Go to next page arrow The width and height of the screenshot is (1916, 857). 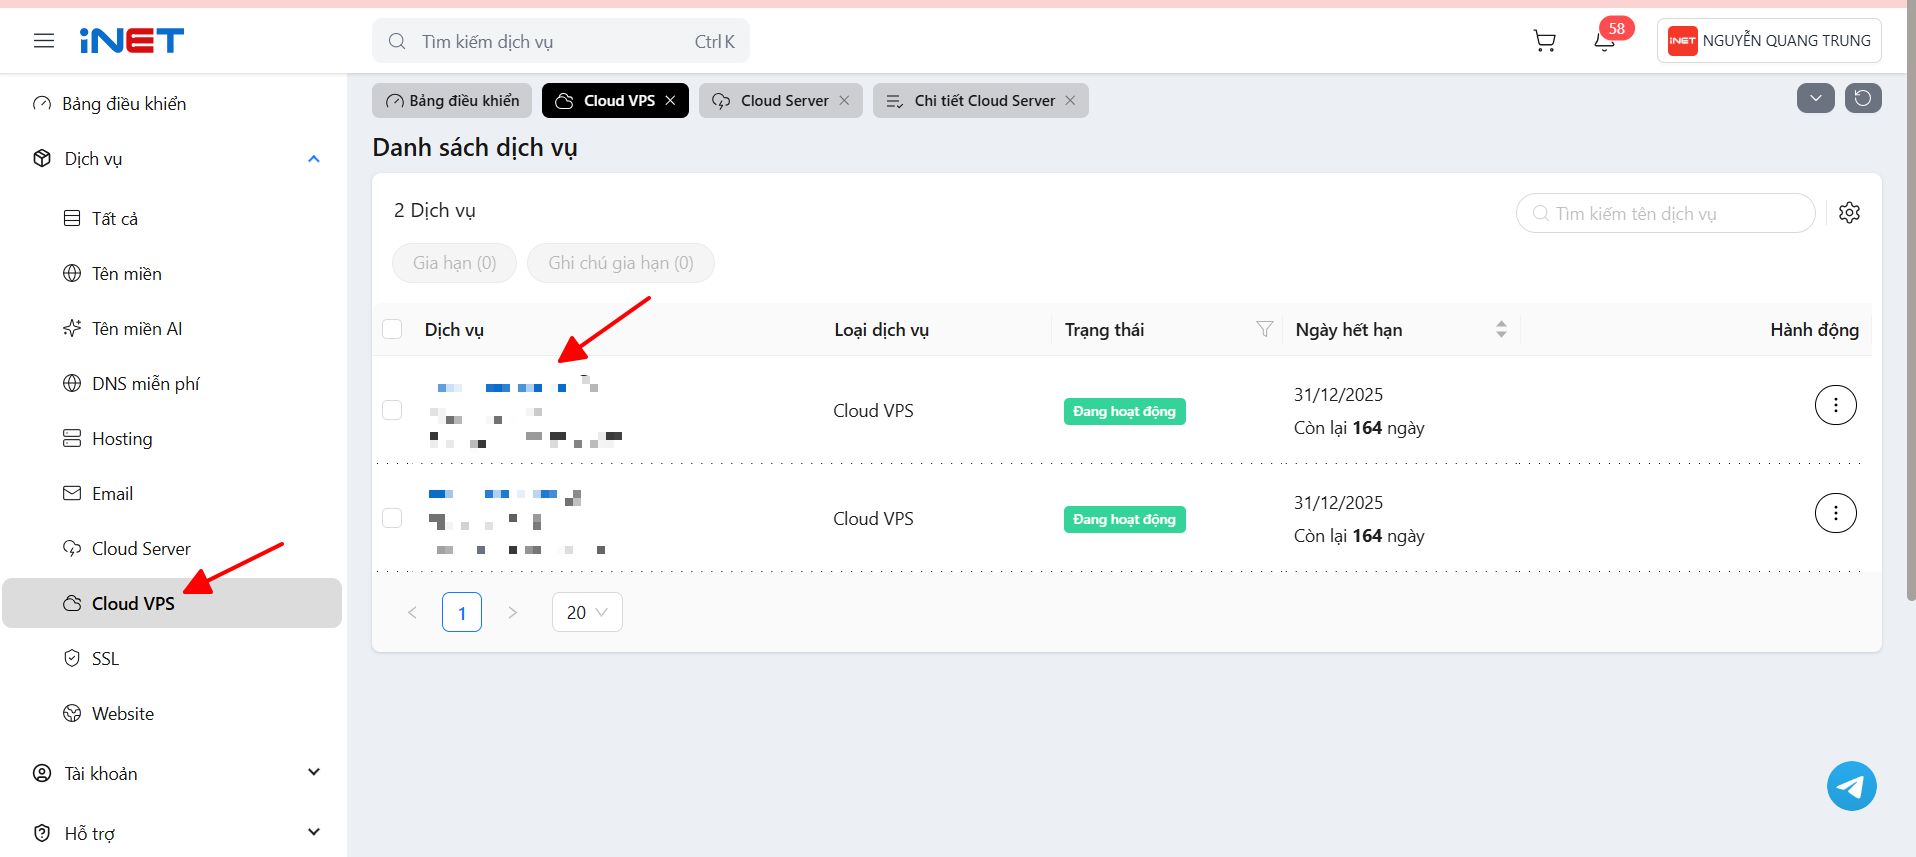click(x=512, y=612)
